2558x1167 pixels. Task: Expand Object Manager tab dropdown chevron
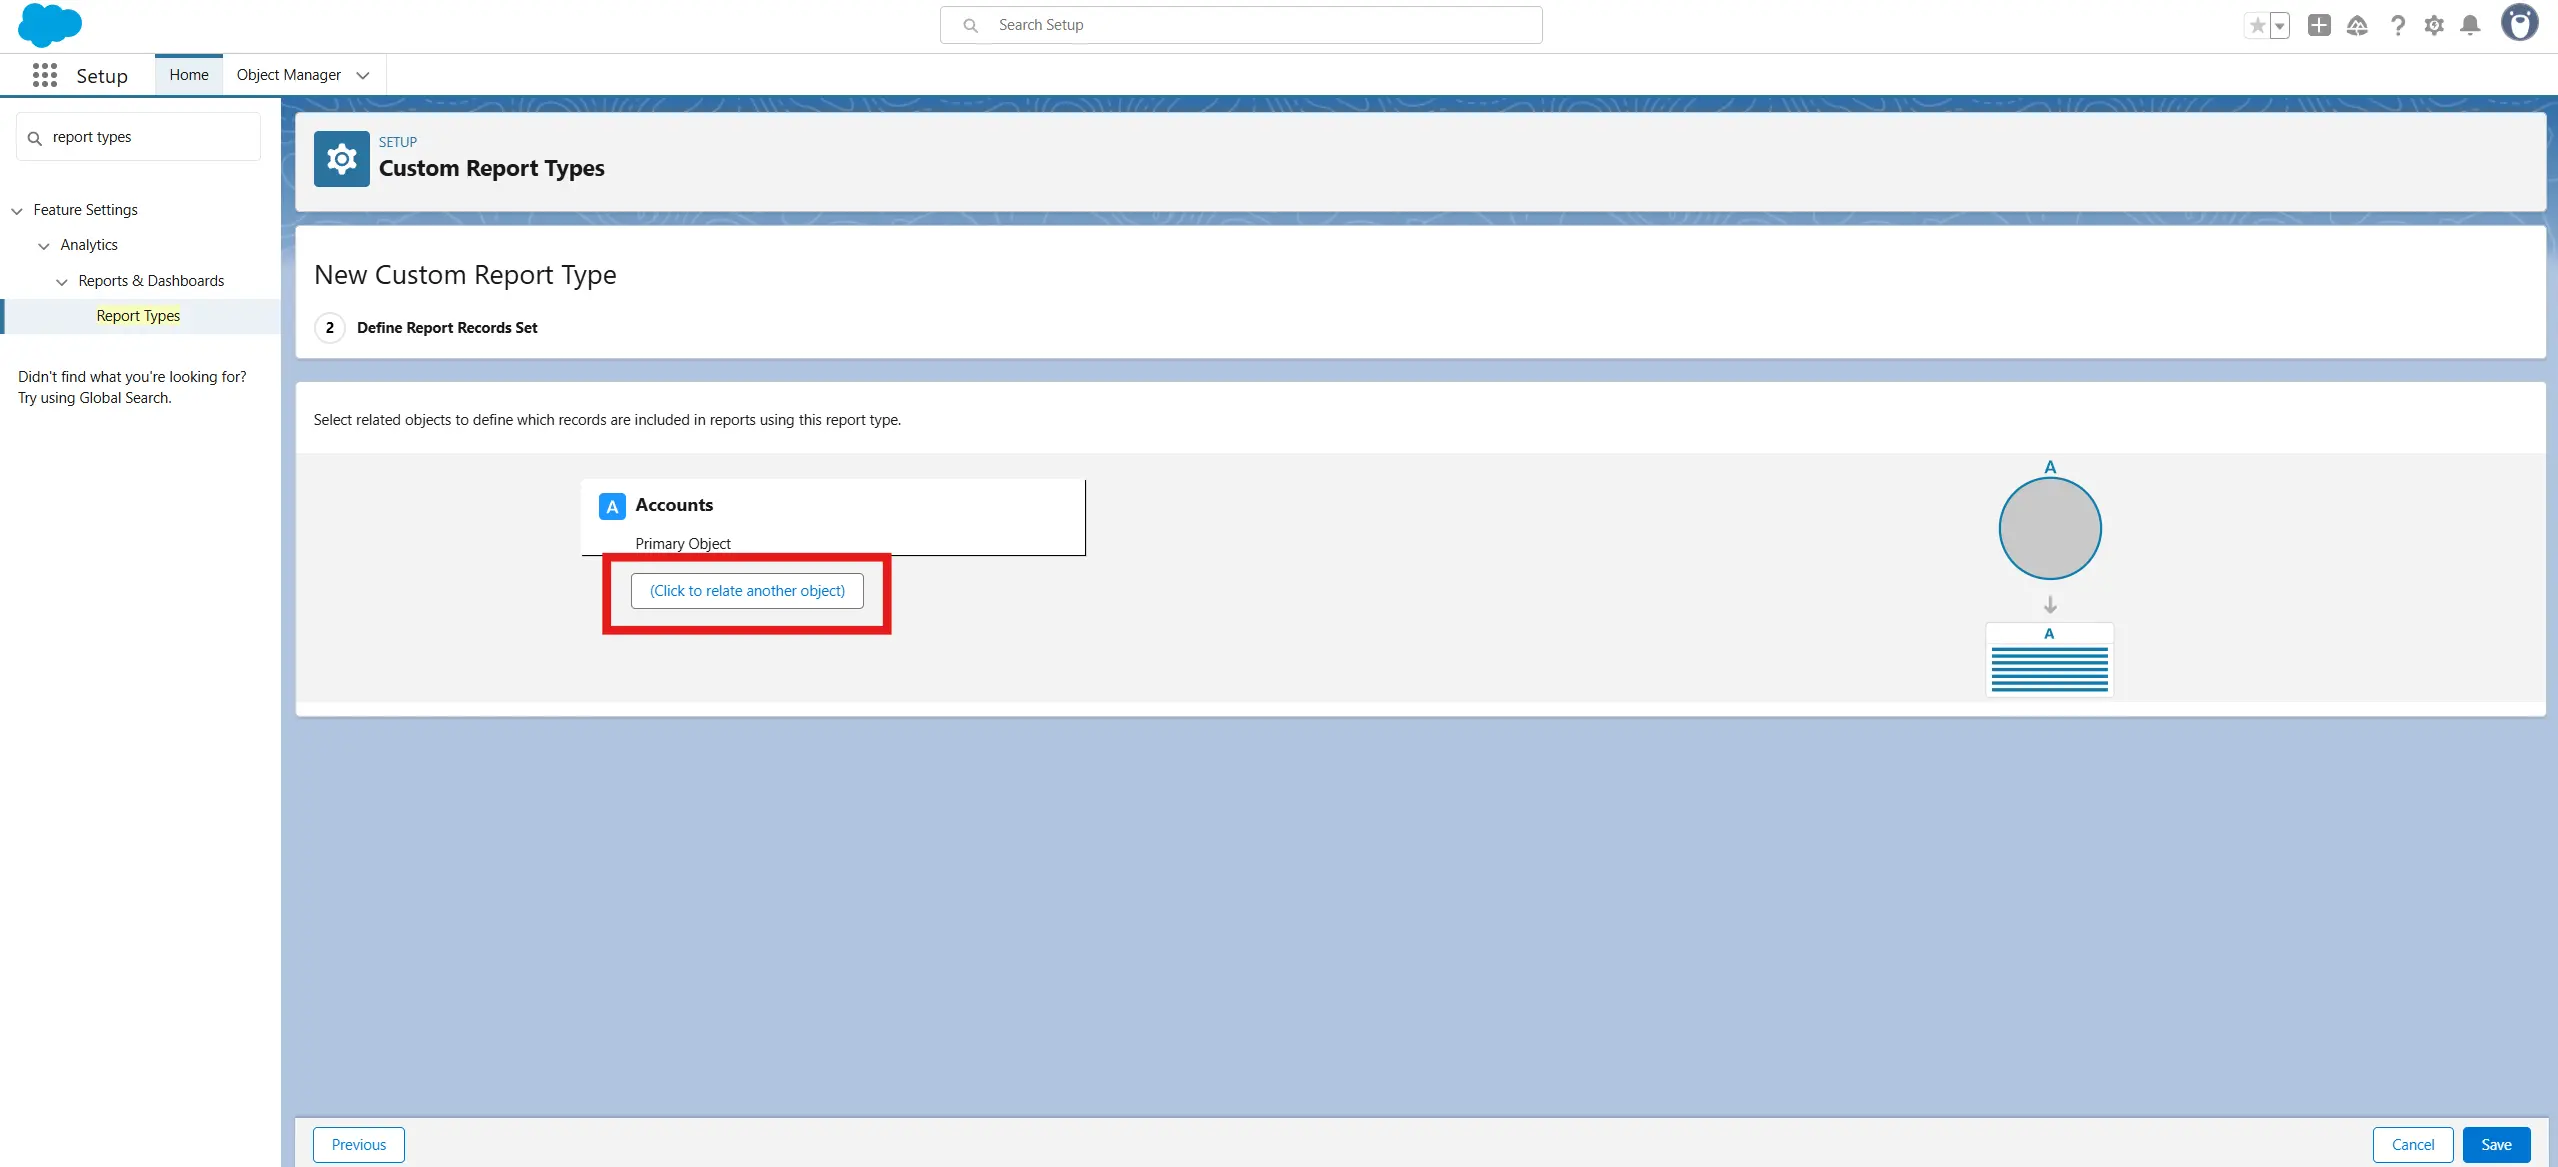click(x=363, y=75)
